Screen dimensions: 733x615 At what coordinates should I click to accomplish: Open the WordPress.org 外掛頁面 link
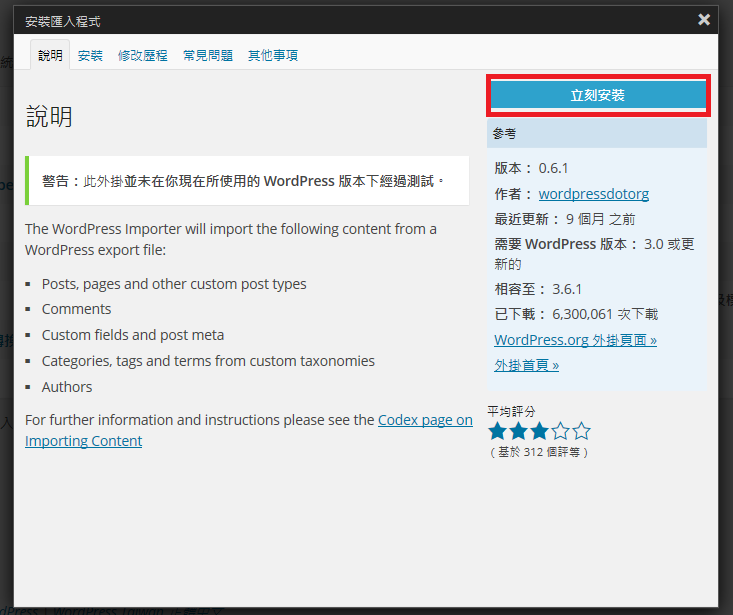coord(575,340)
